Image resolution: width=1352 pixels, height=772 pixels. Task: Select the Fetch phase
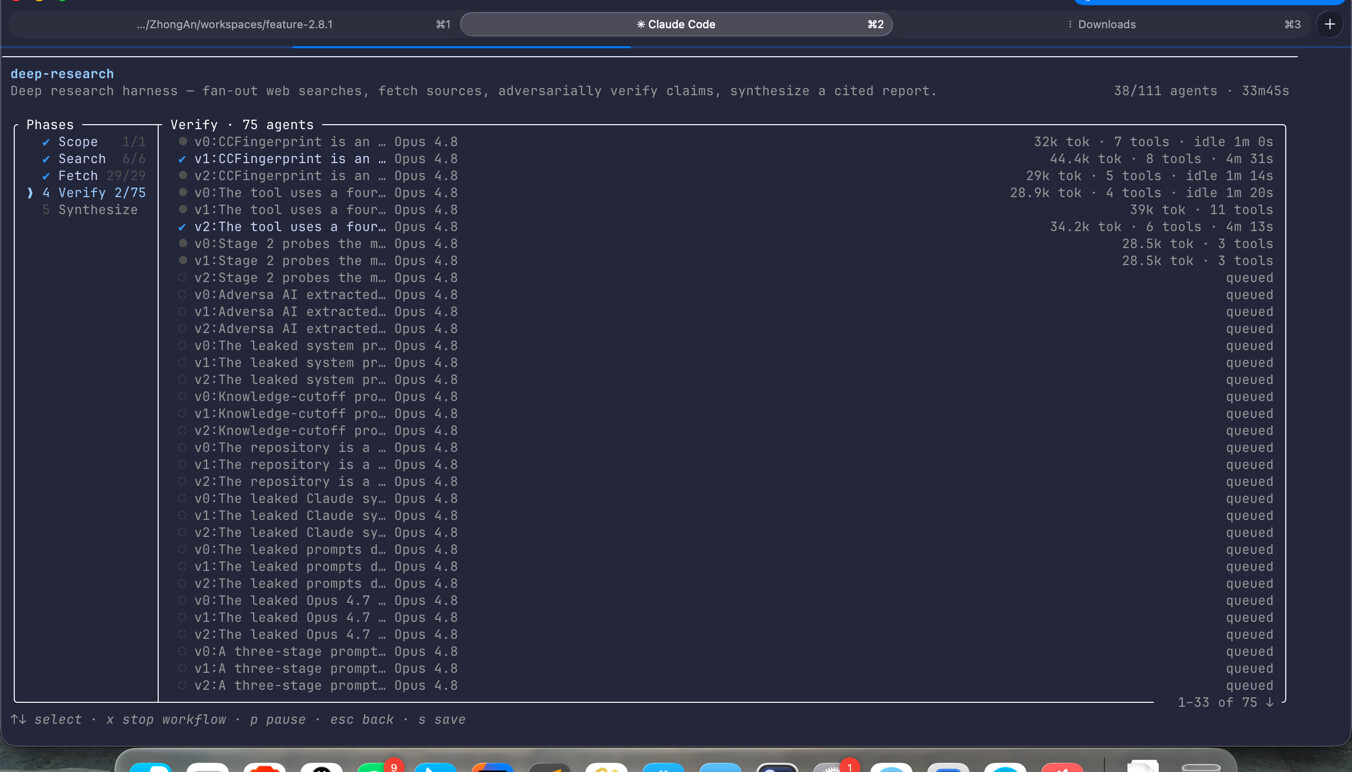pyautogui.click(x=78, y=176)
